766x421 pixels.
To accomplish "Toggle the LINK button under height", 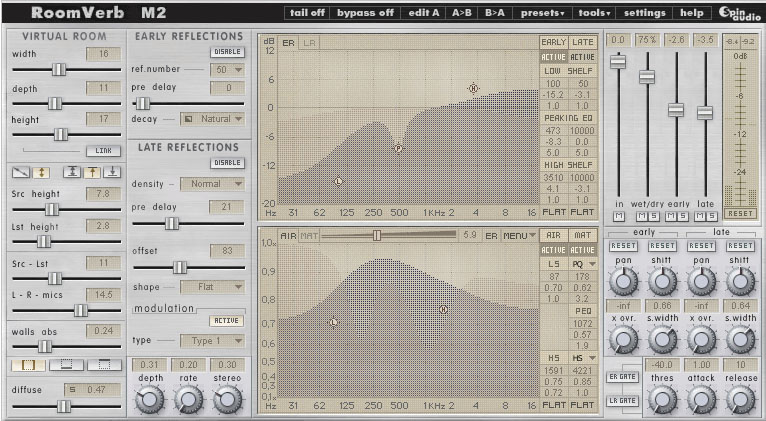I will click(x=104, y=151).
